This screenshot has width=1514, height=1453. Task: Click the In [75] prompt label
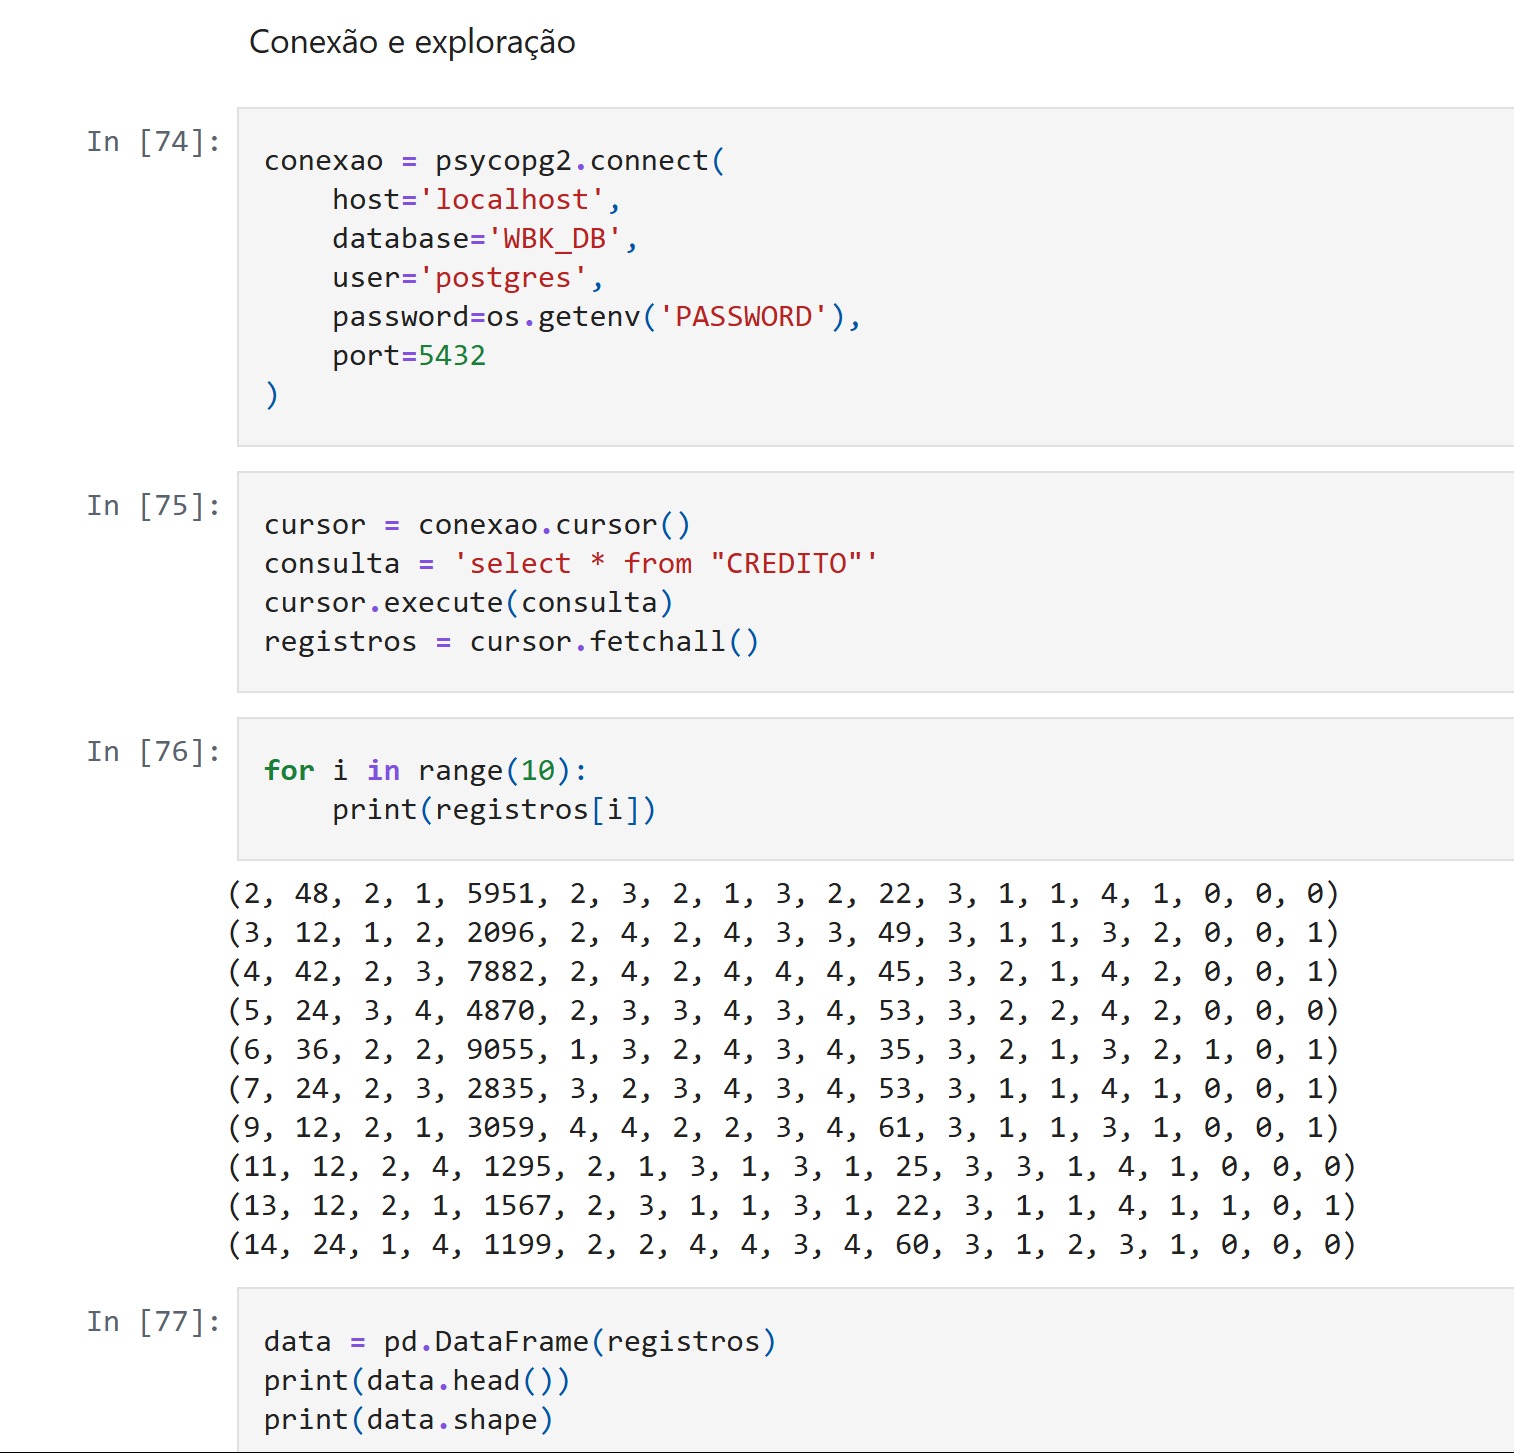click(x=153, y=506)
